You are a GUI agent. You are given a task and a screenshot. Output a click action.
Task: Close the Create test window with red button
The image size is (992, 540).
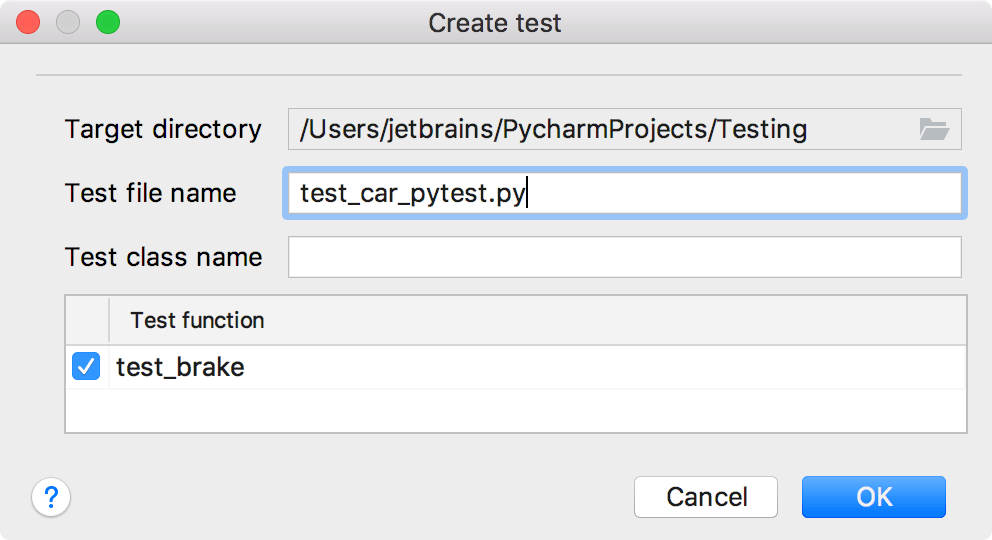(x=28, y=22)
